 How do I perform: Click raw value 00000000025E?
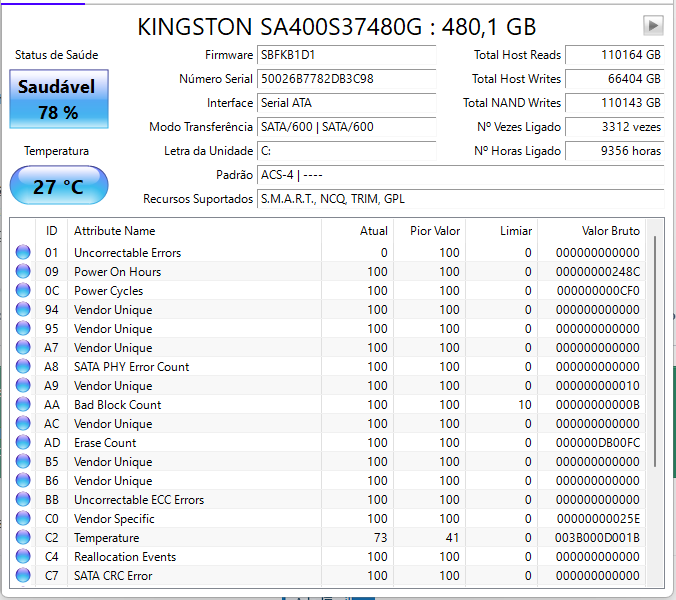[598, 519]
